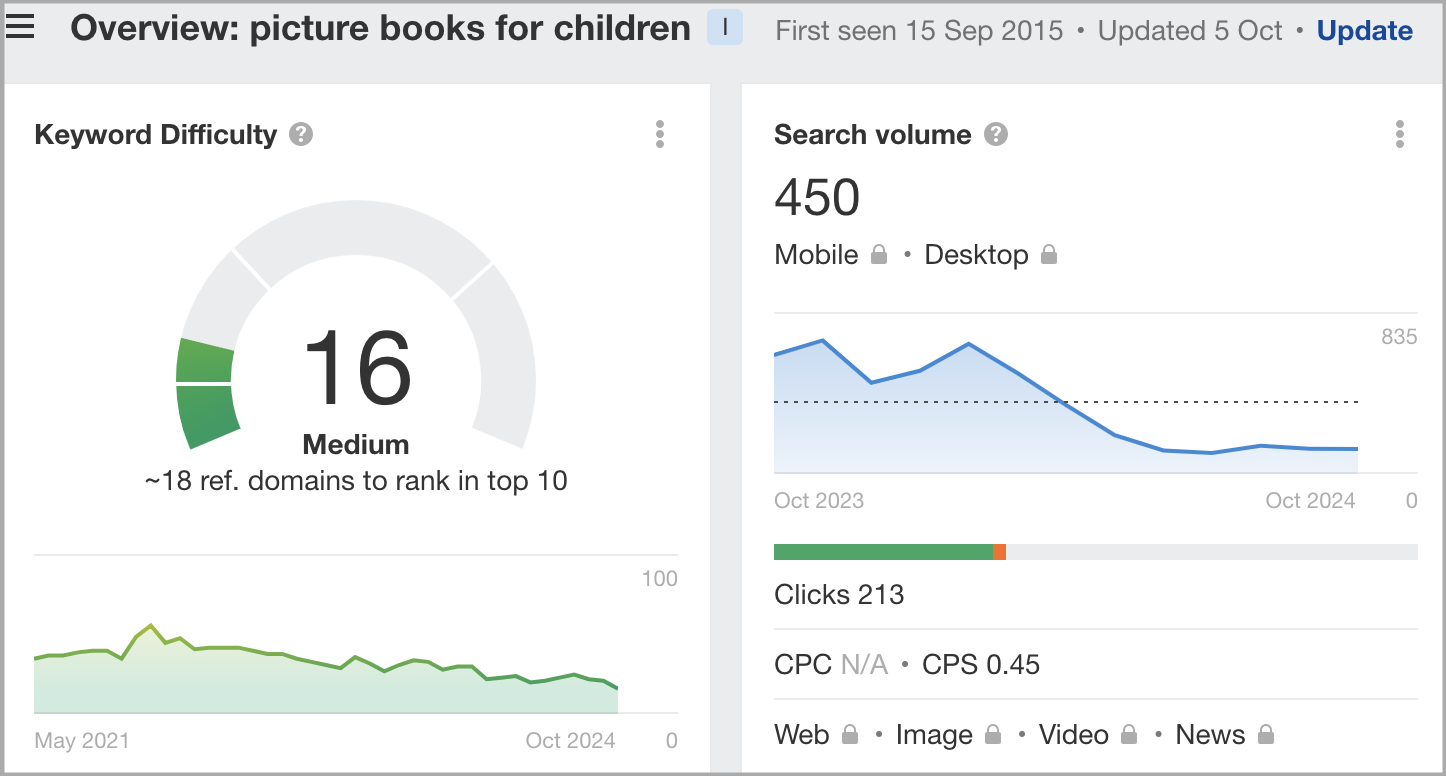Click the lock icon next to Video
This screenshot has height=776, width=1446.
point(1129,735)
